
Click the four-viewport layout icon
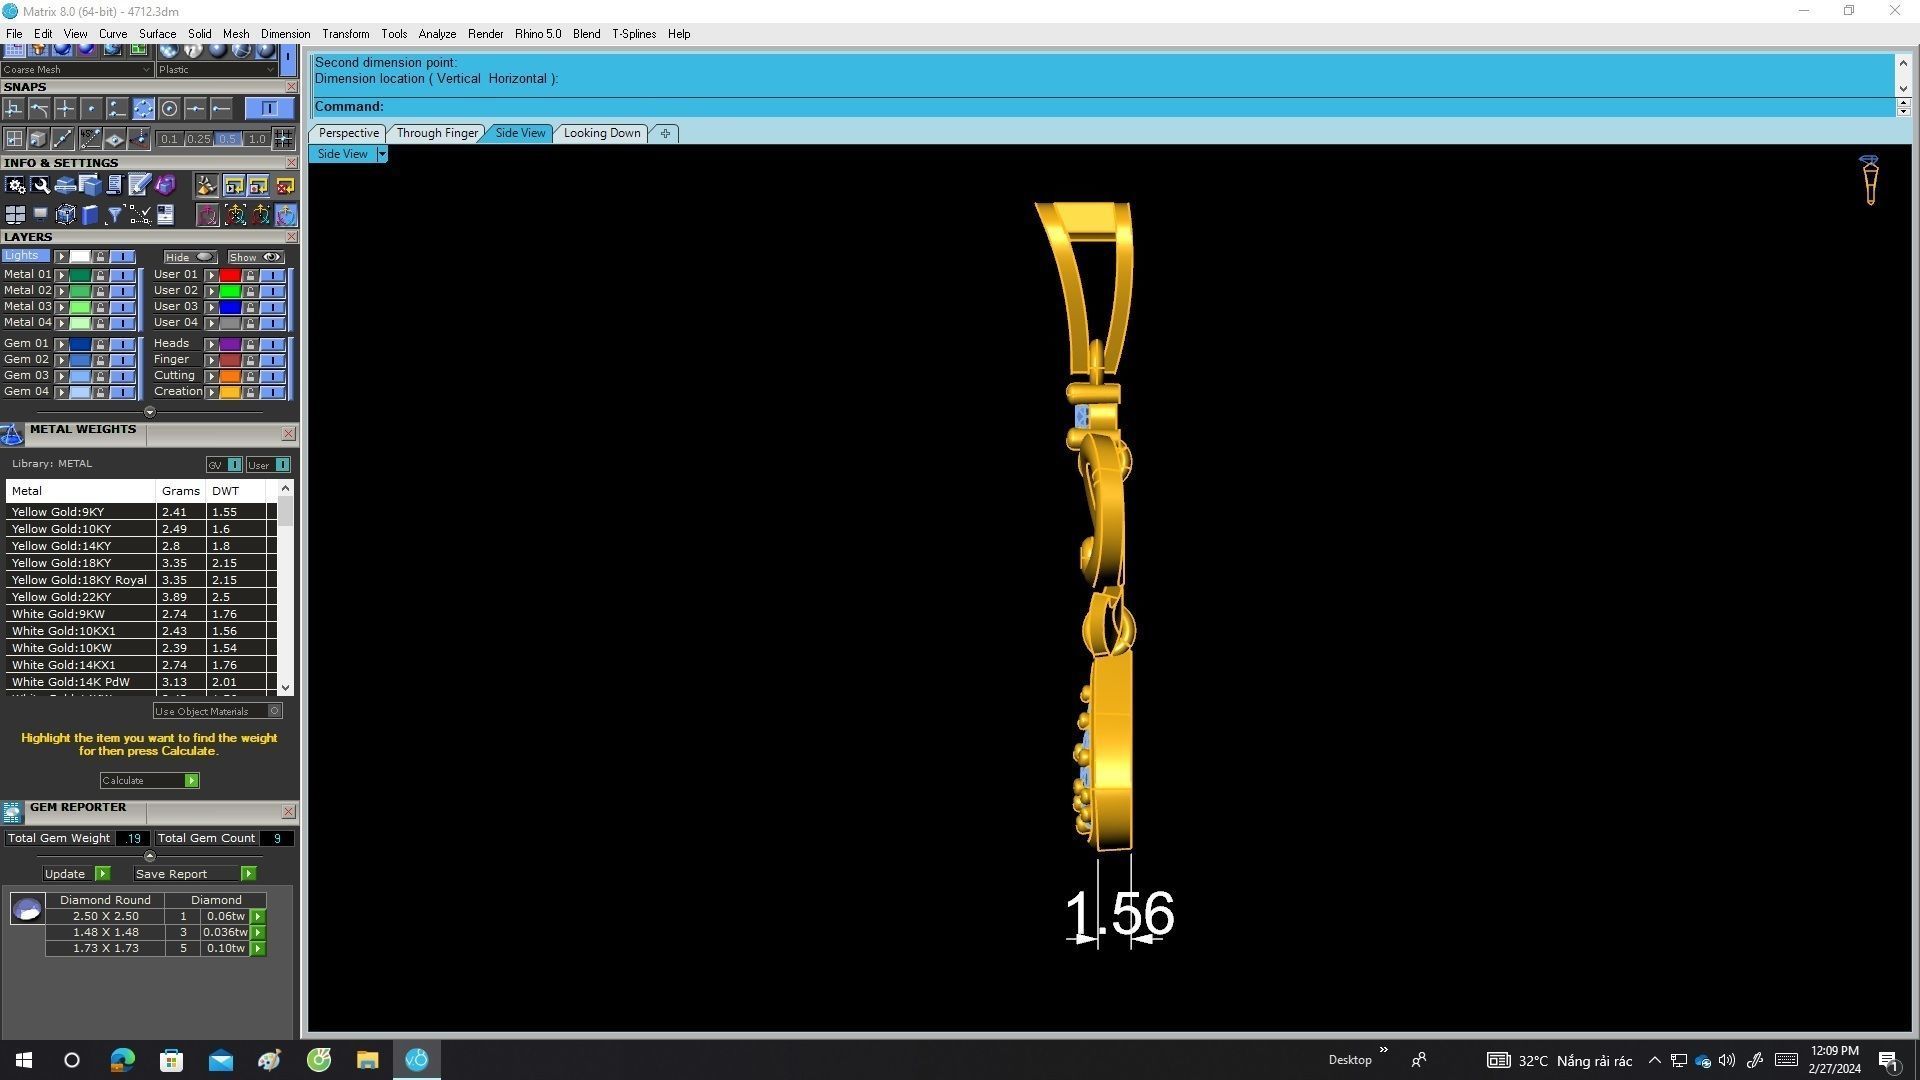click(x=14, y=215)
